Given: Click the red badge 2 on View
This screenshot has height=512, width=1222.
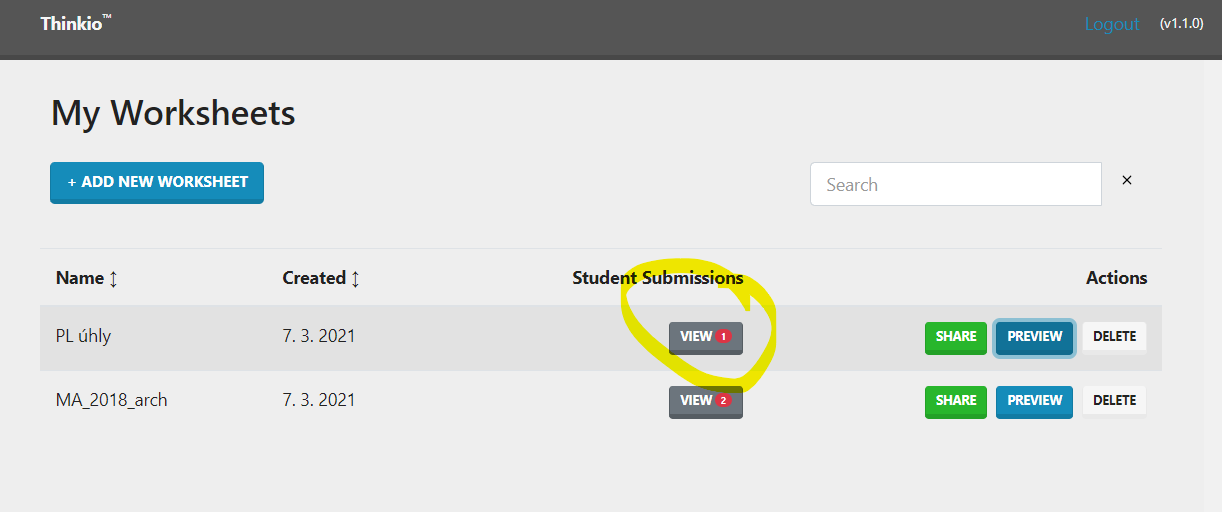Looking at the screenshot, I should pyautogui.click(x=724, y=401).
